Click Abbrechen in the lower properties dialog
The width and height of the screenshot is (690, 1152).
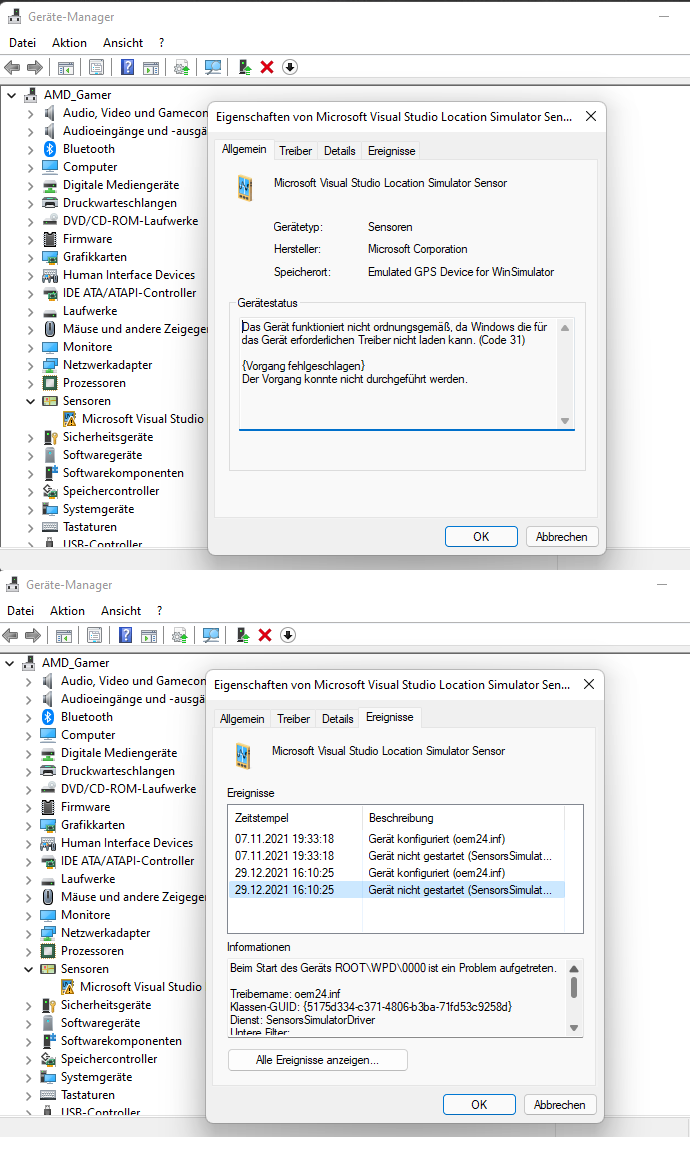click(559, 1105)
